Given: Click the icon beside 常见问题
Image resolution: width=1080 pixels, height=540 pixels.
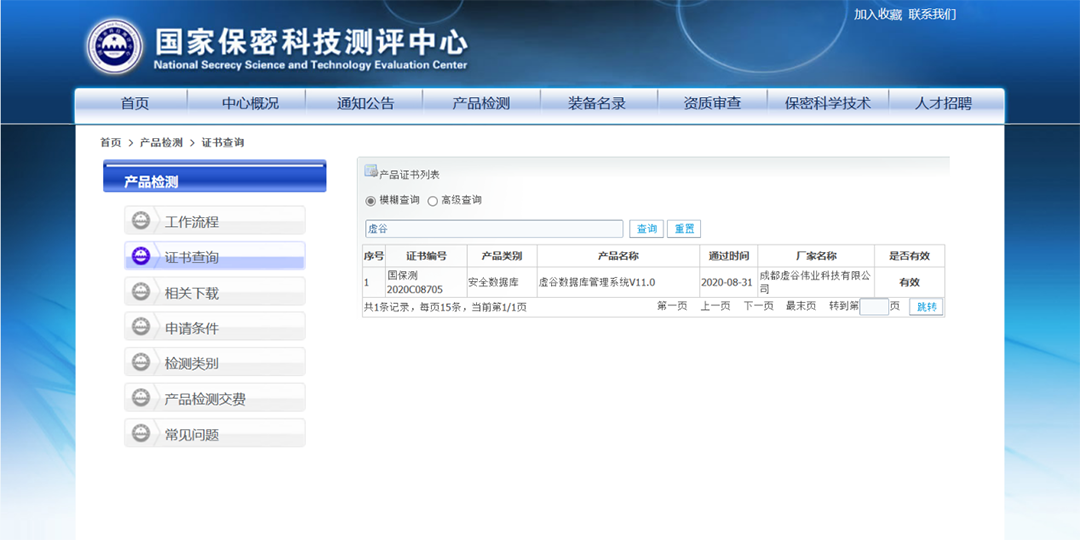Looking at the screenshot, I should tap(141, 433).
